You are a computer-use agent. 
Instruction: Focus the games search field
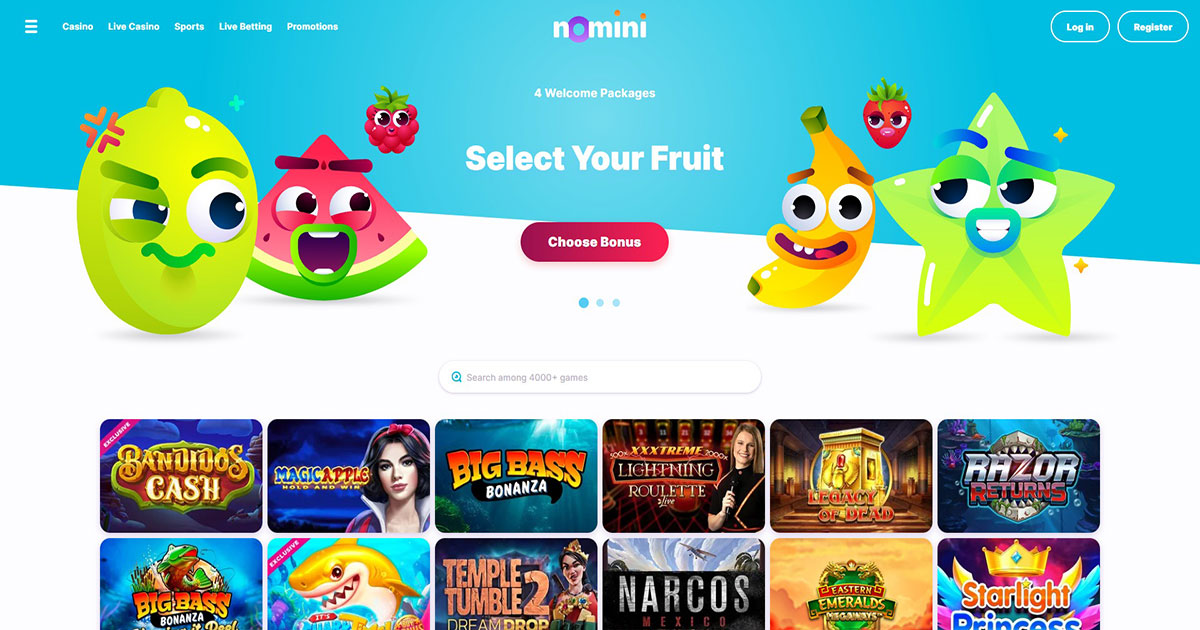[600, 377]
